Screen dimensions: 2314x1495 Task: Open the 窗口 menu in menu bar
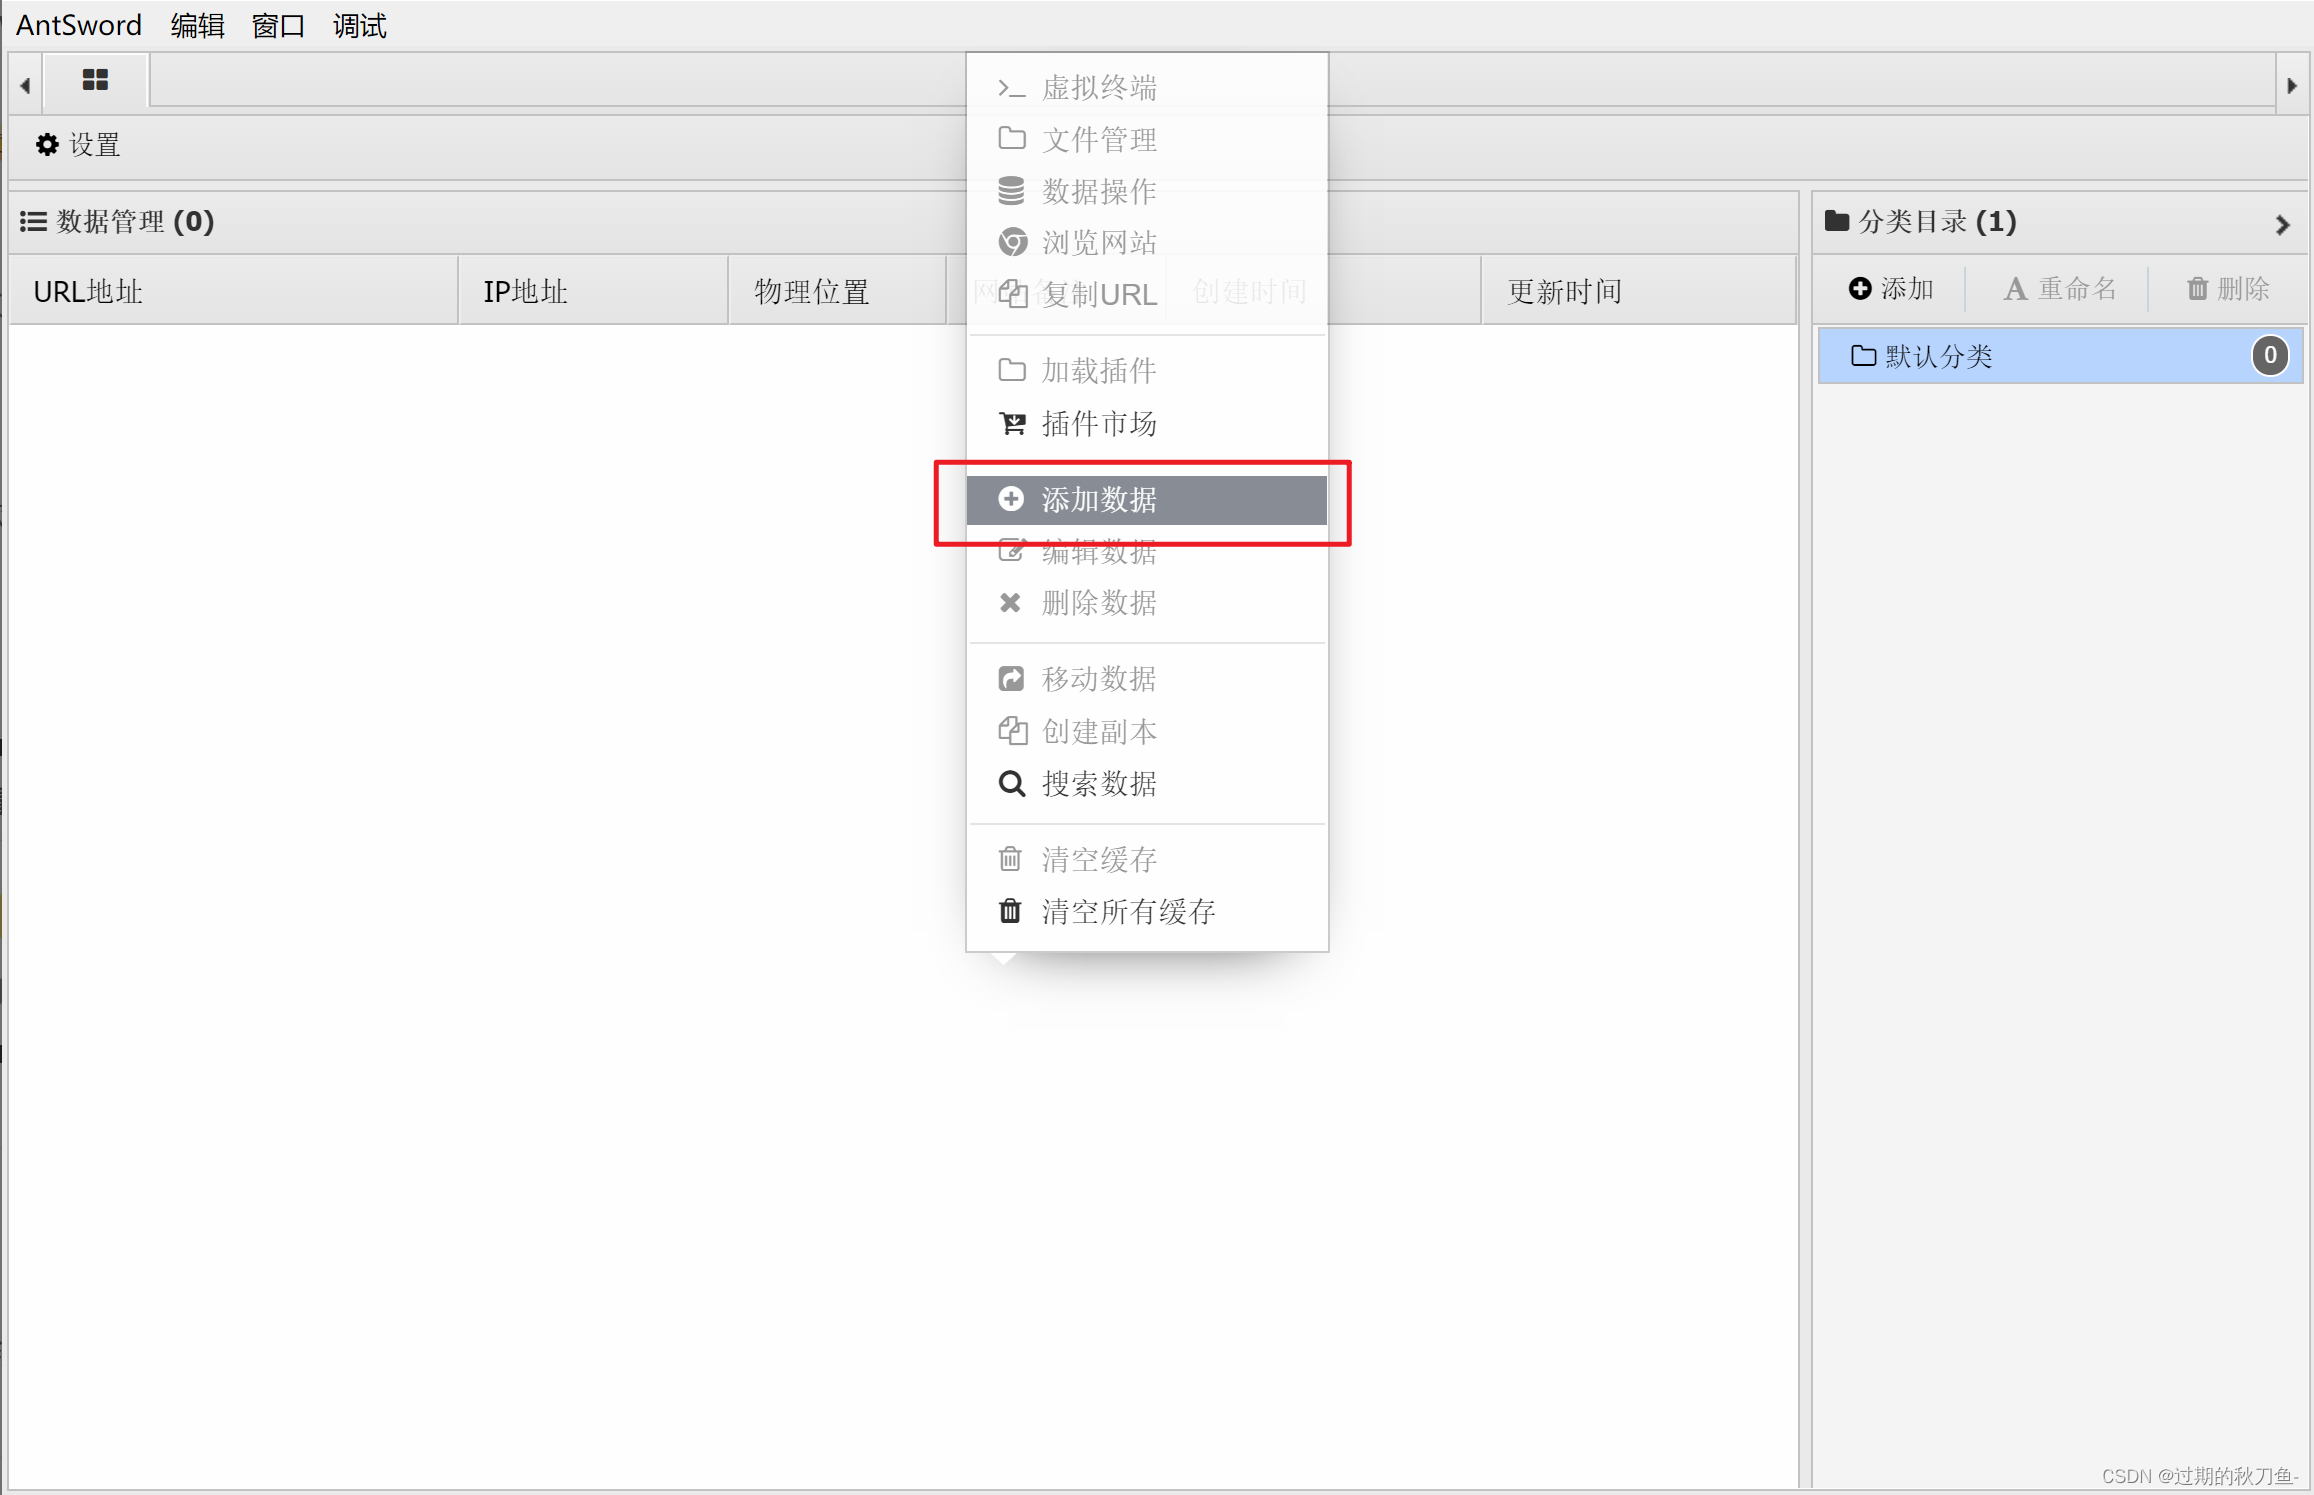(278, 25)
